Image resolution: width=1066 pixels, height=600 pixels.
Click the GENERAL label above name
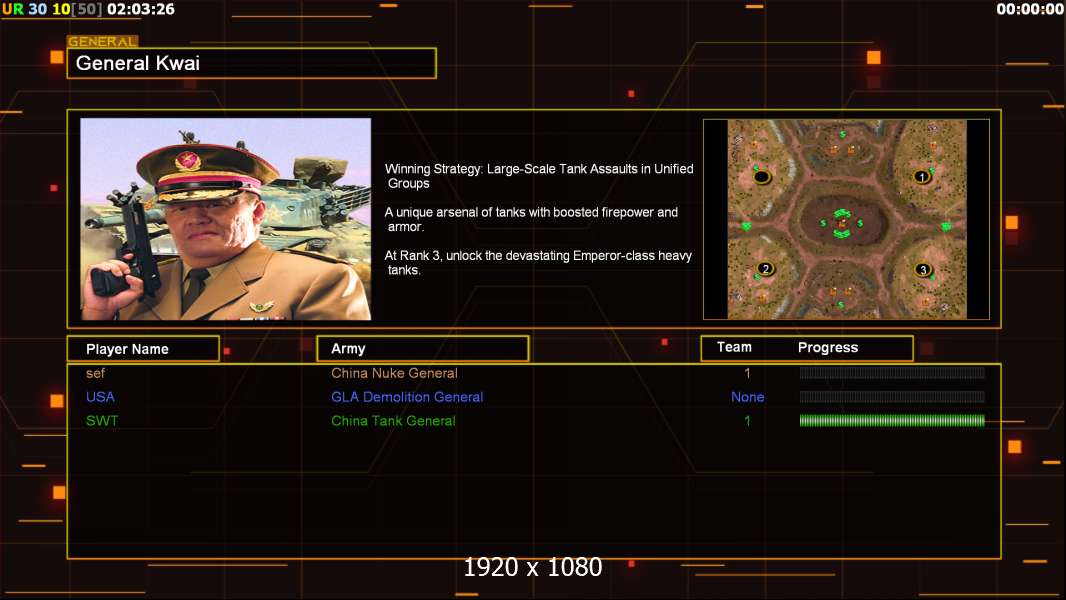point(103,41)
